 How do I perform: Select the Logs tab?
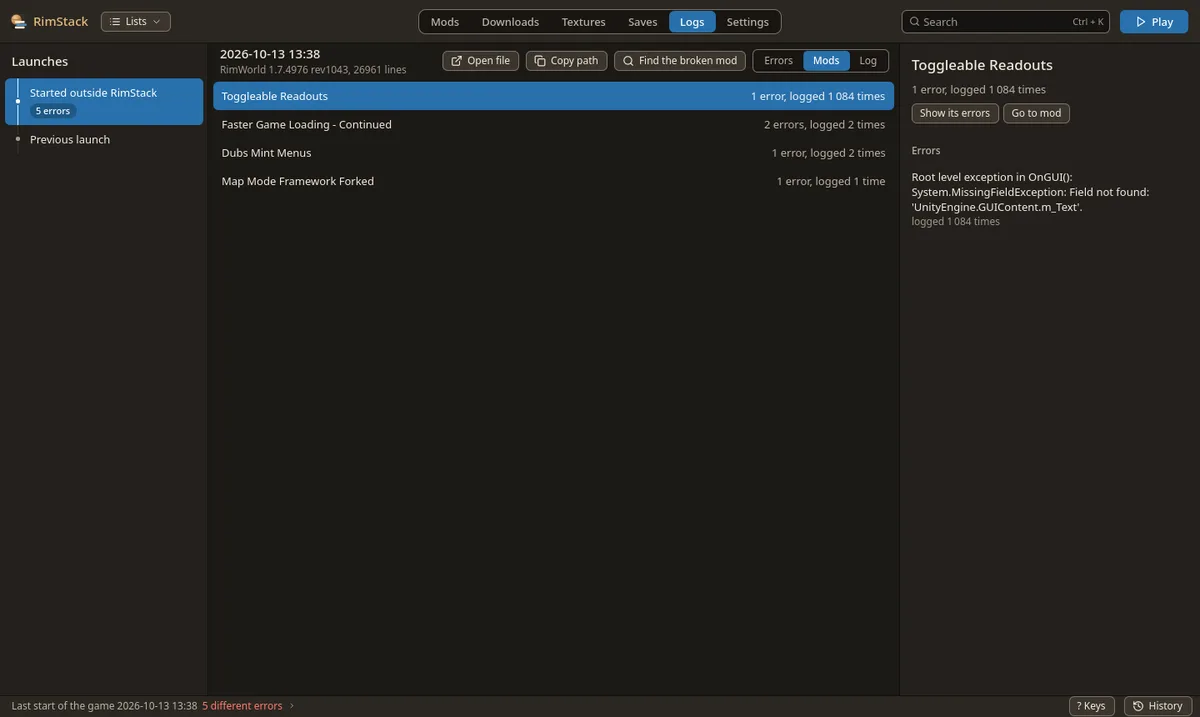coord(692,21)
